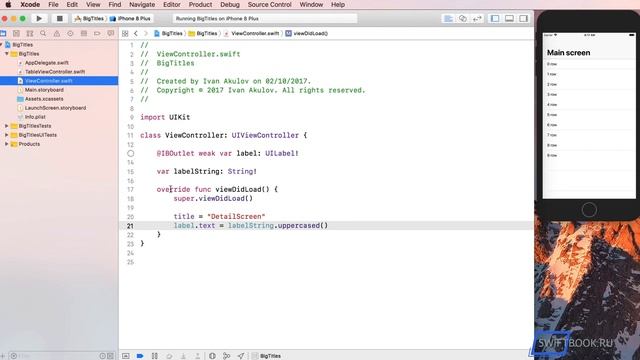This screenshot has height=360, width=640.
Task: Add a file with the plus button
Action: 2,356
